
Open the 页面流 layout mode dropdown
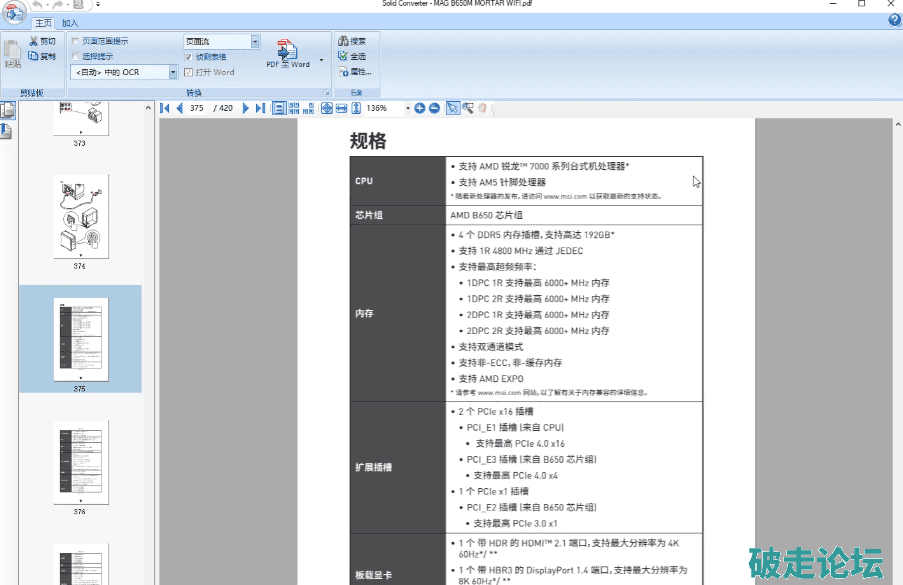255,41
